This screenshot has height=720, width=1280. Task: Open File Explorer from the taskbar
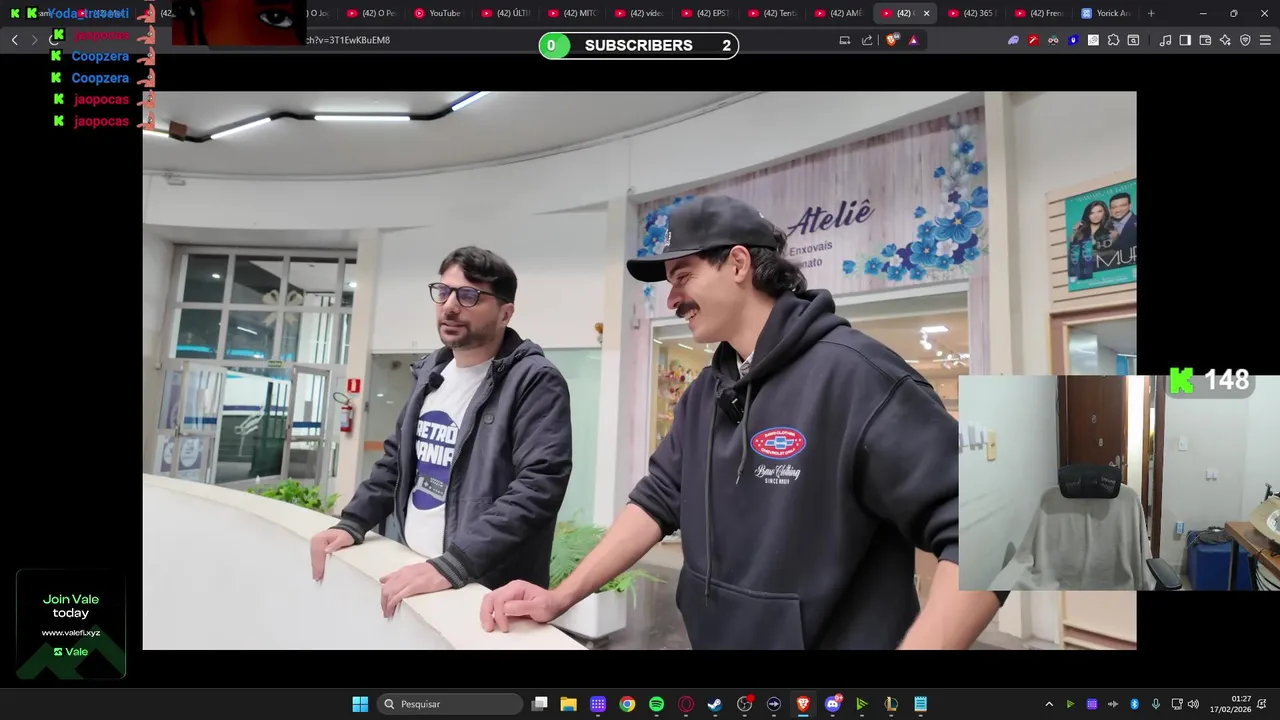coord(569,704)
